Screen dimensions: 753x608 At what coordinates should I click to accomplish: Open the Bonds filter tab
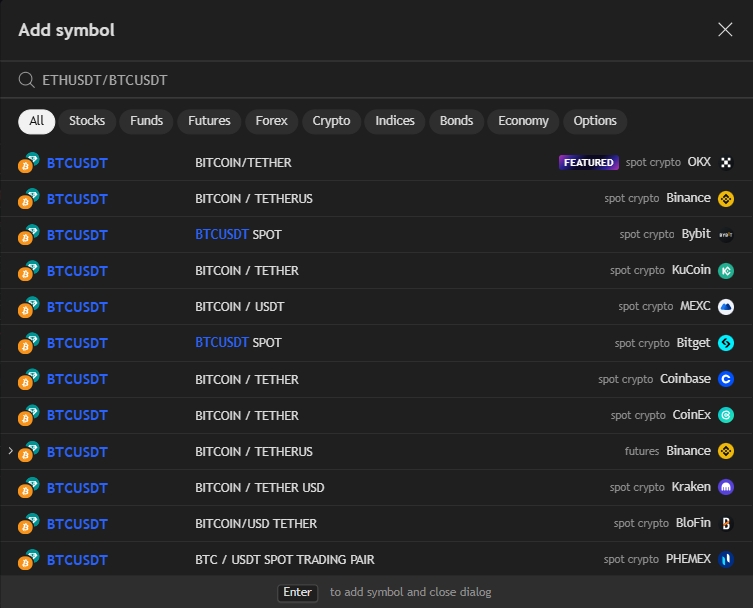tap(456, 121)
